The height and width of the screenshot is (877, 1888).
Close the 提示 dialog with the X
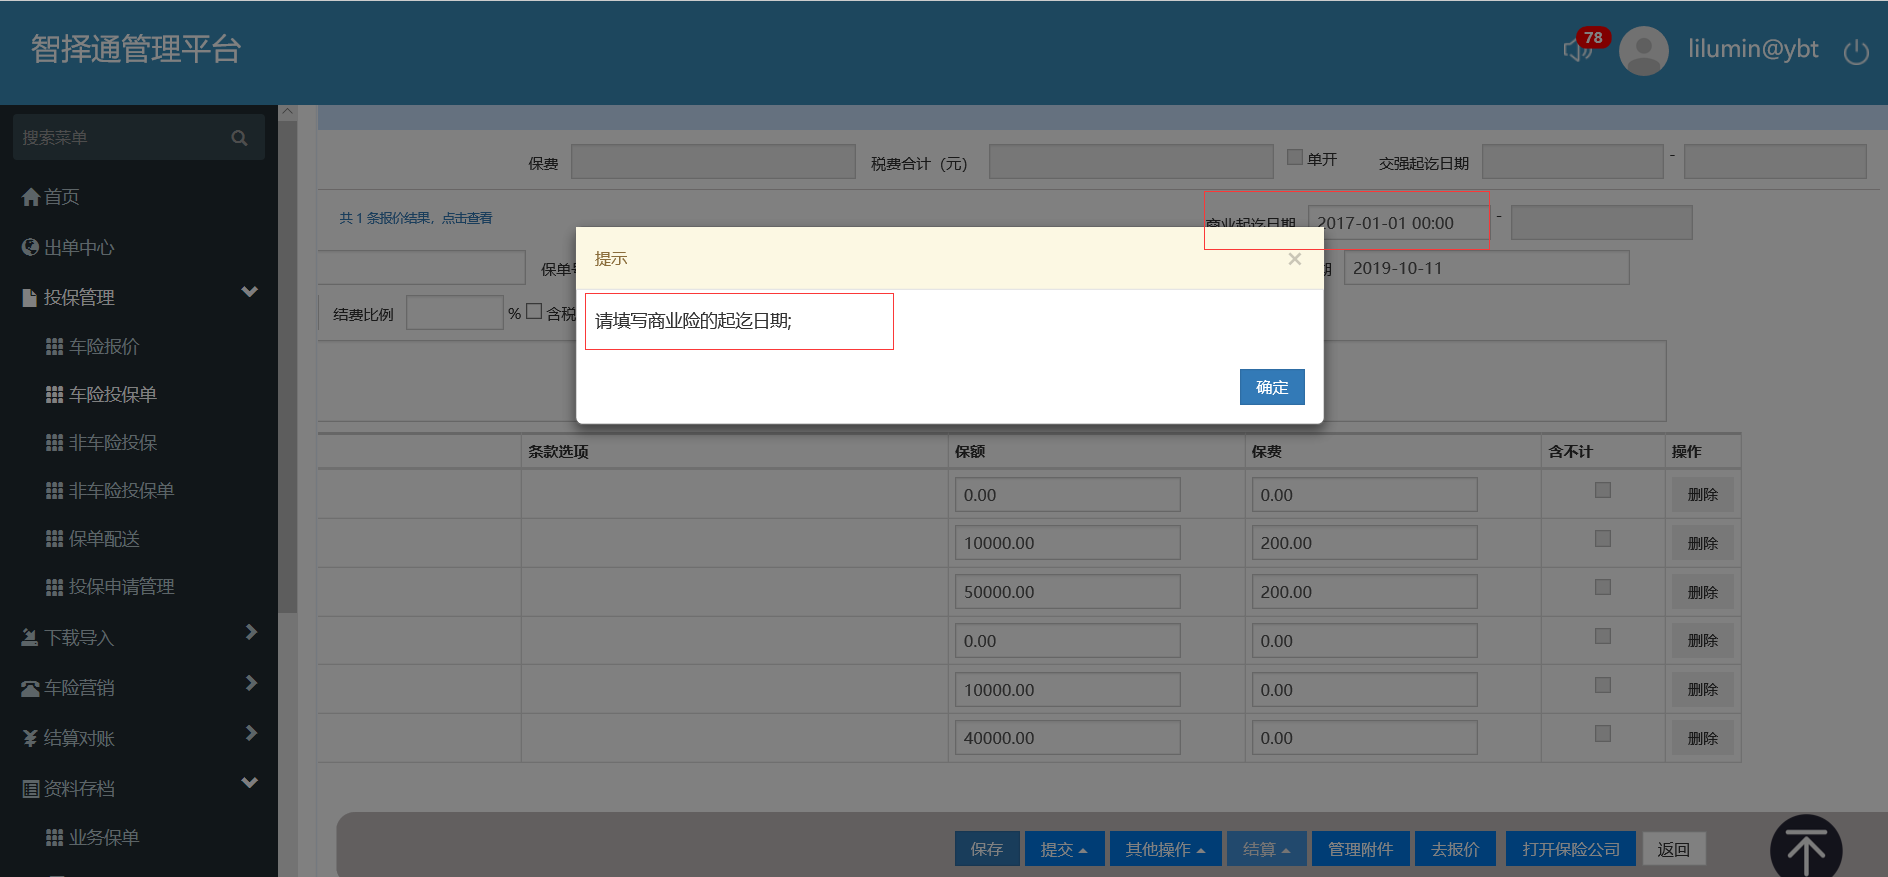click(1295, 259)
